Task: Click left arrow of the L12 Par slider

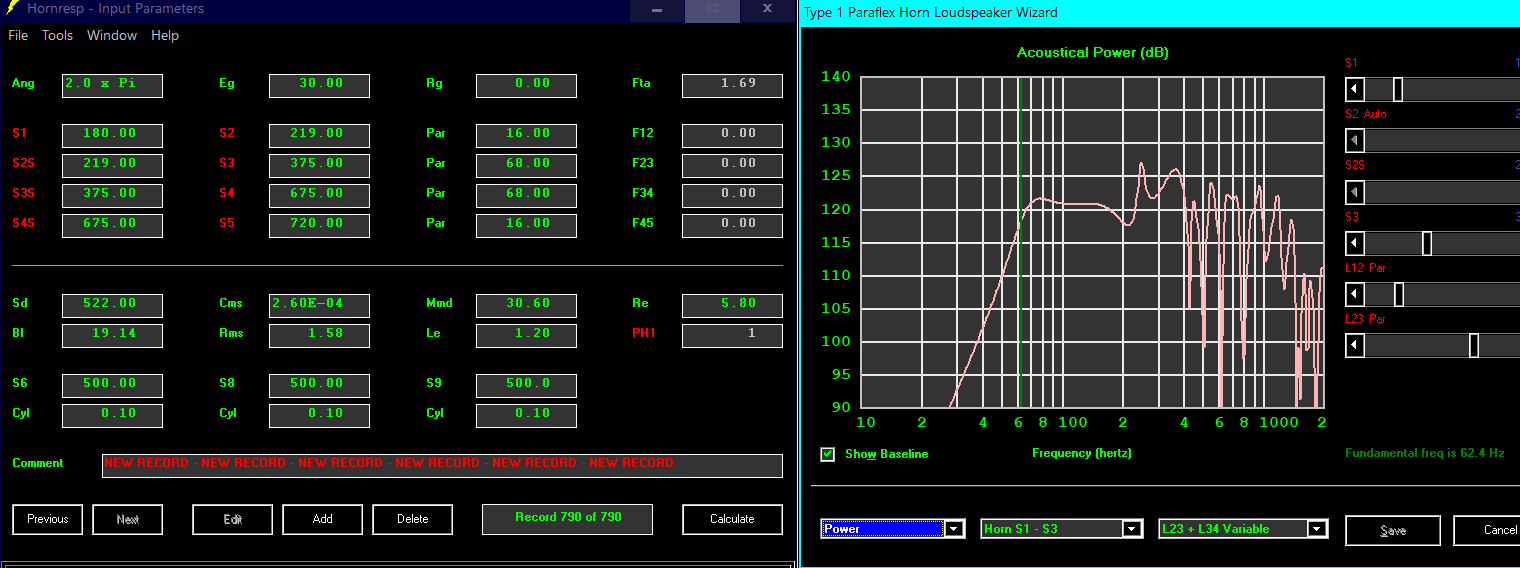Action: pos(1355,294)
